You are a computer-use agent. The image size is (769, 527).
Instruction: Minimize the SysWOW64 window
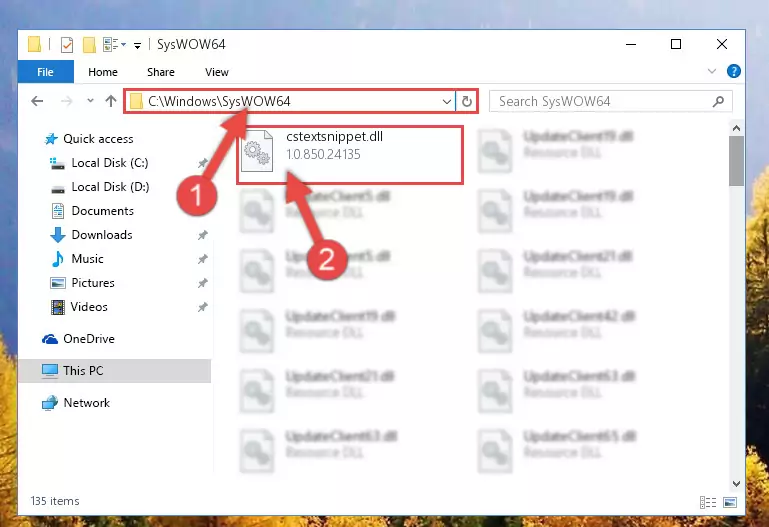631,45
